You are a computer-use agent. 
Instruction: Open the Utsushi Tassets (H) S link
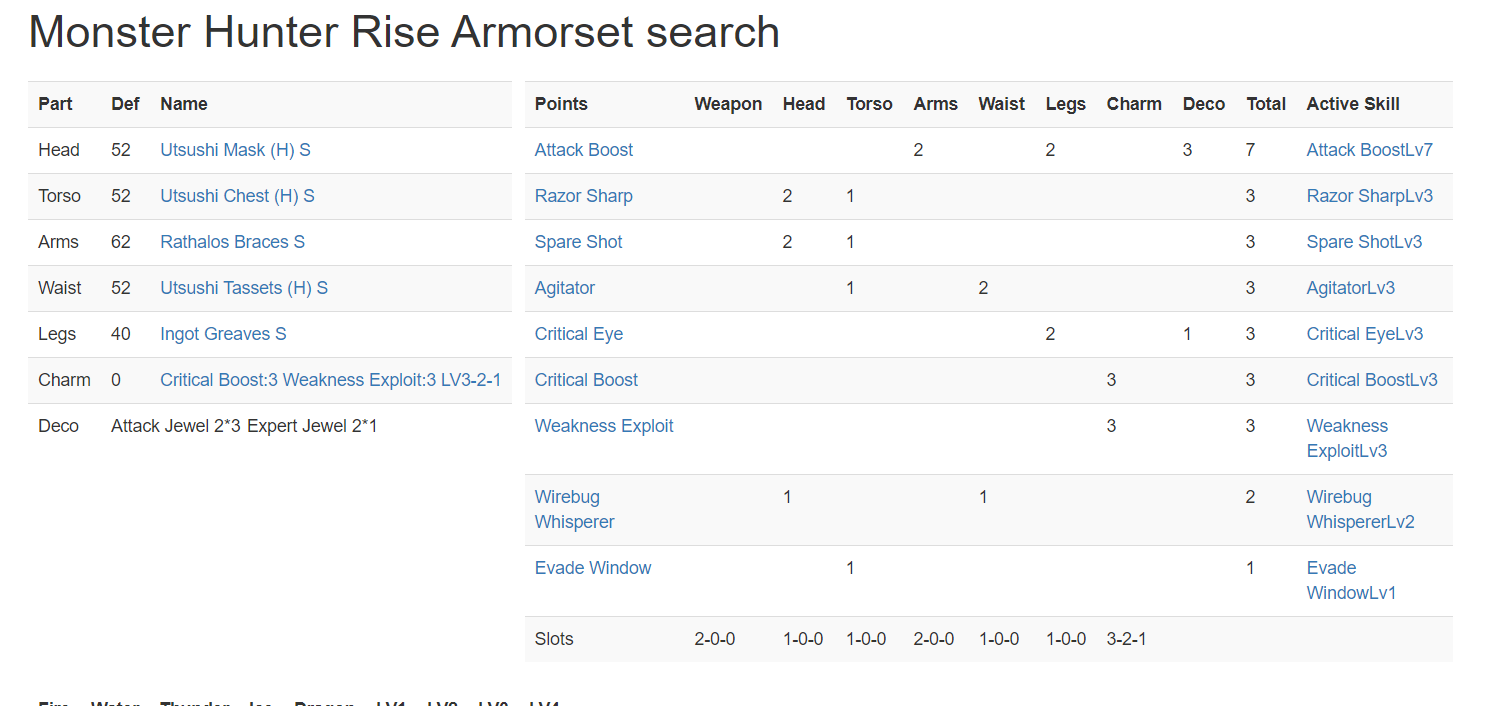click(244, 288)
